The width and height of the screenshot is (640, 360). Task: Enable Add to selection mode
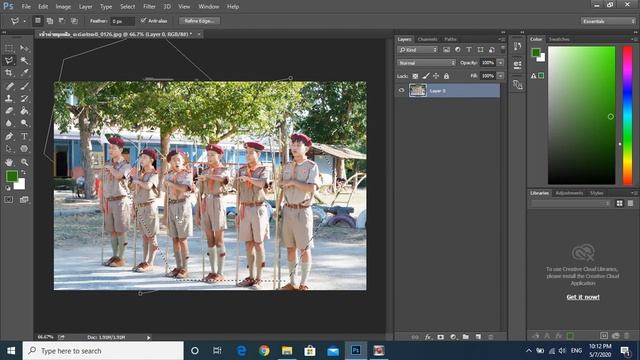pos(50,20)
